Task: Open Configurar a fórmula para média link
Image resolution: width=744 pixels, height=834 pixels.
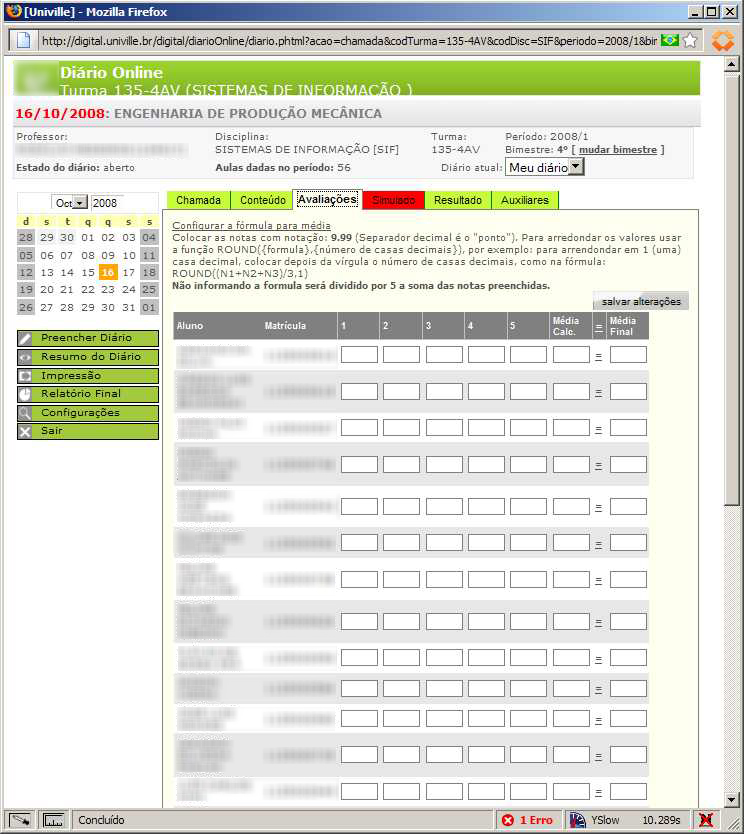Action: coord(251,226)
